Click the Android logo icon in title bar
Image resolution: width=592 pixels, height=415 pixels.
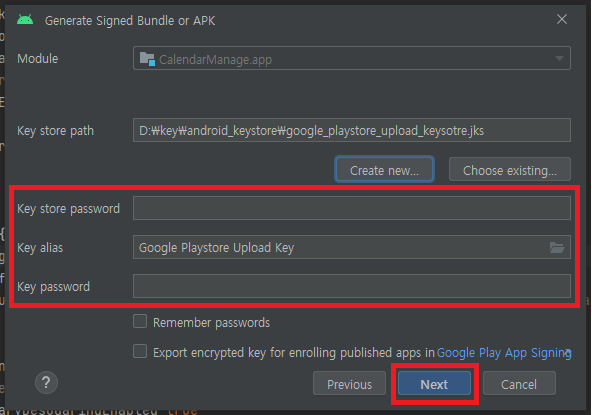25,20
